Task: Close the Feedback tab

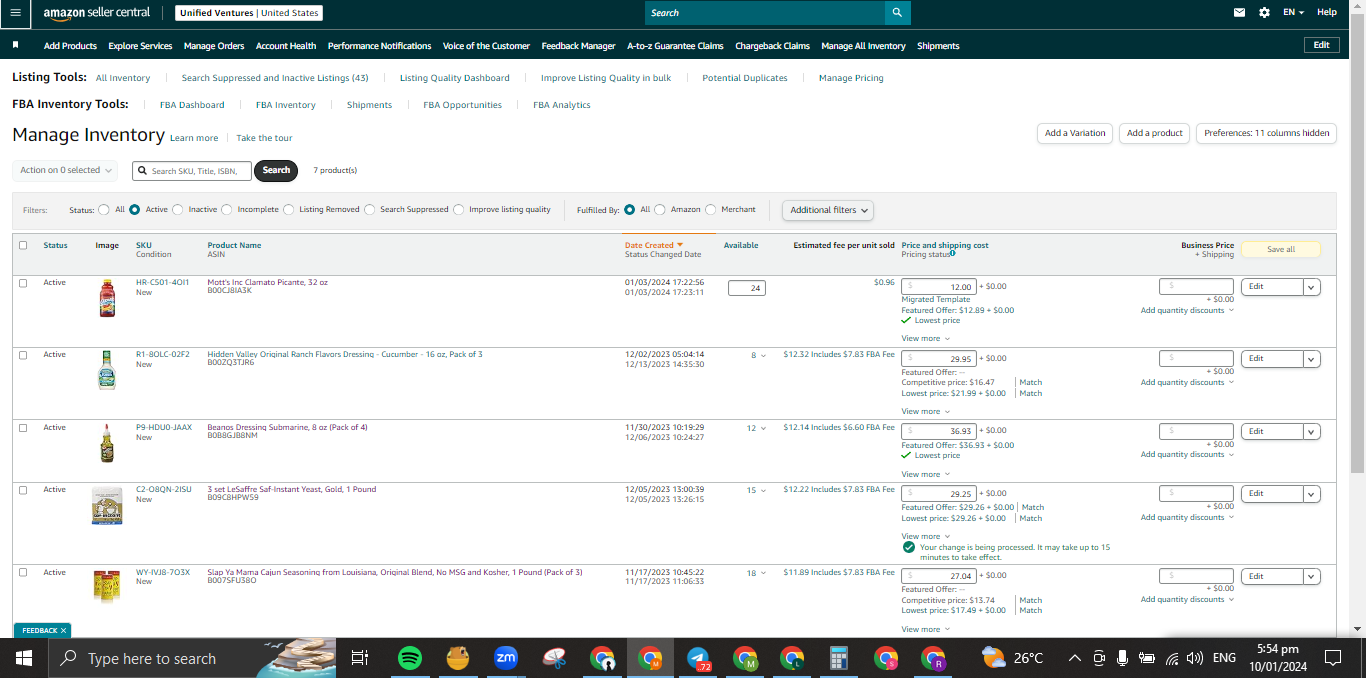Action: point(63,631)
